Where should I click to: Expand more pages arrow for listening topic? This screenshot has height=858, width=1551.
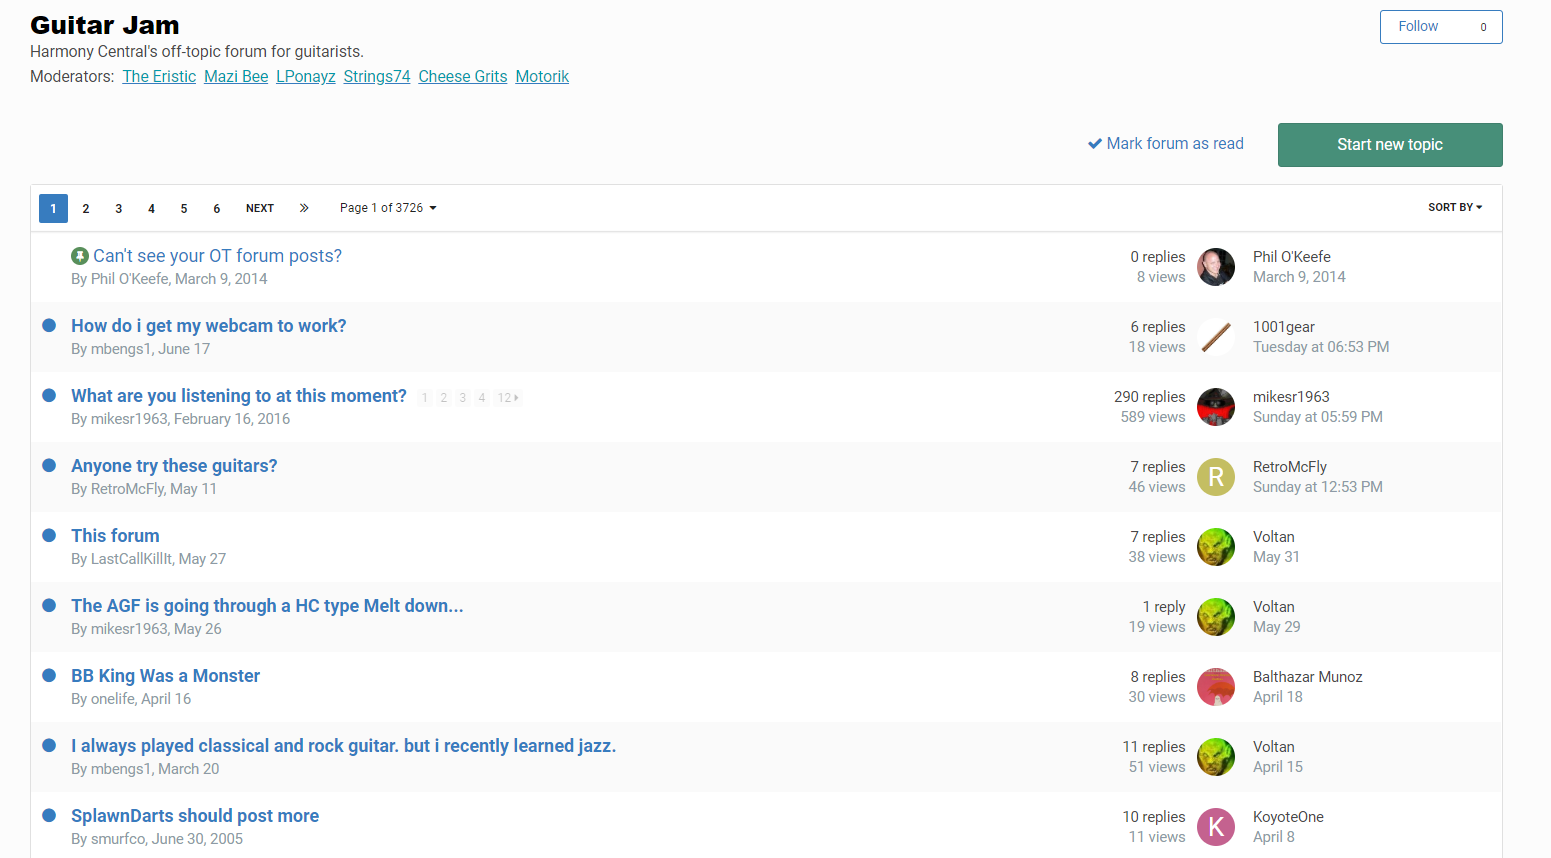[x=508, y=398]
